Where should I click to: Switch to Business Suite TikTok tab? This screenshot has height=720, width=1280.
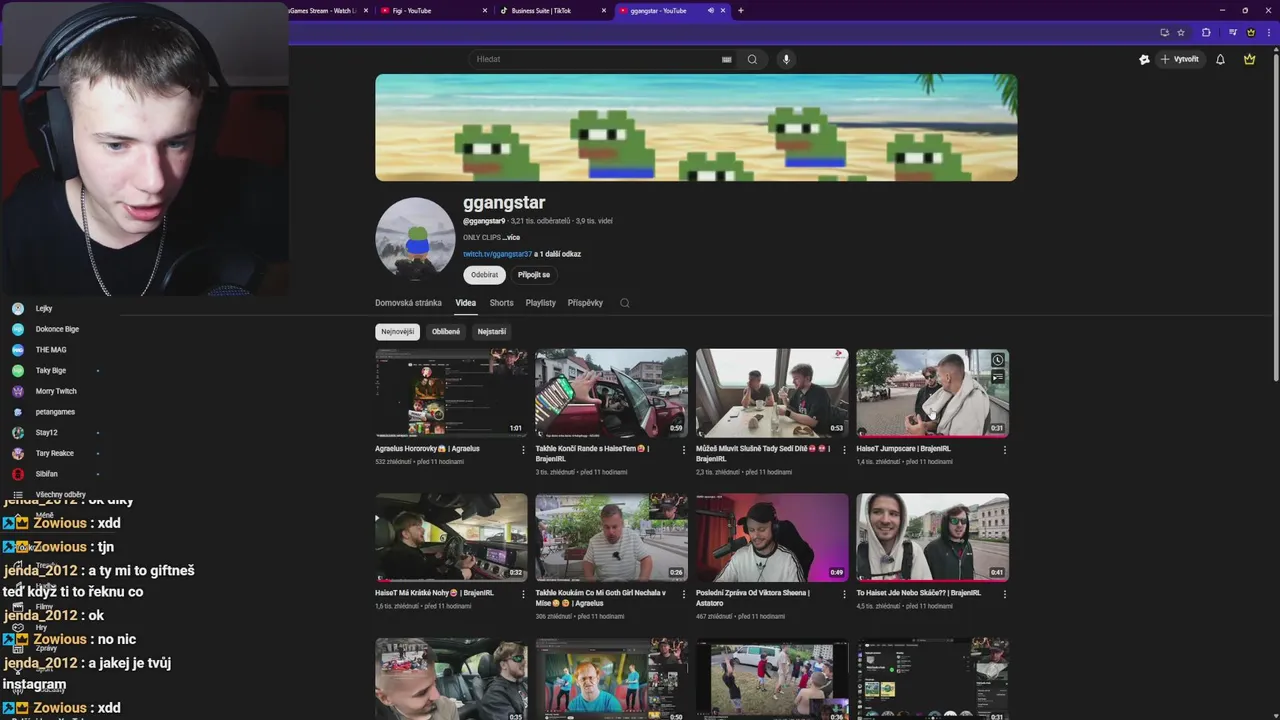click(553, 10)
